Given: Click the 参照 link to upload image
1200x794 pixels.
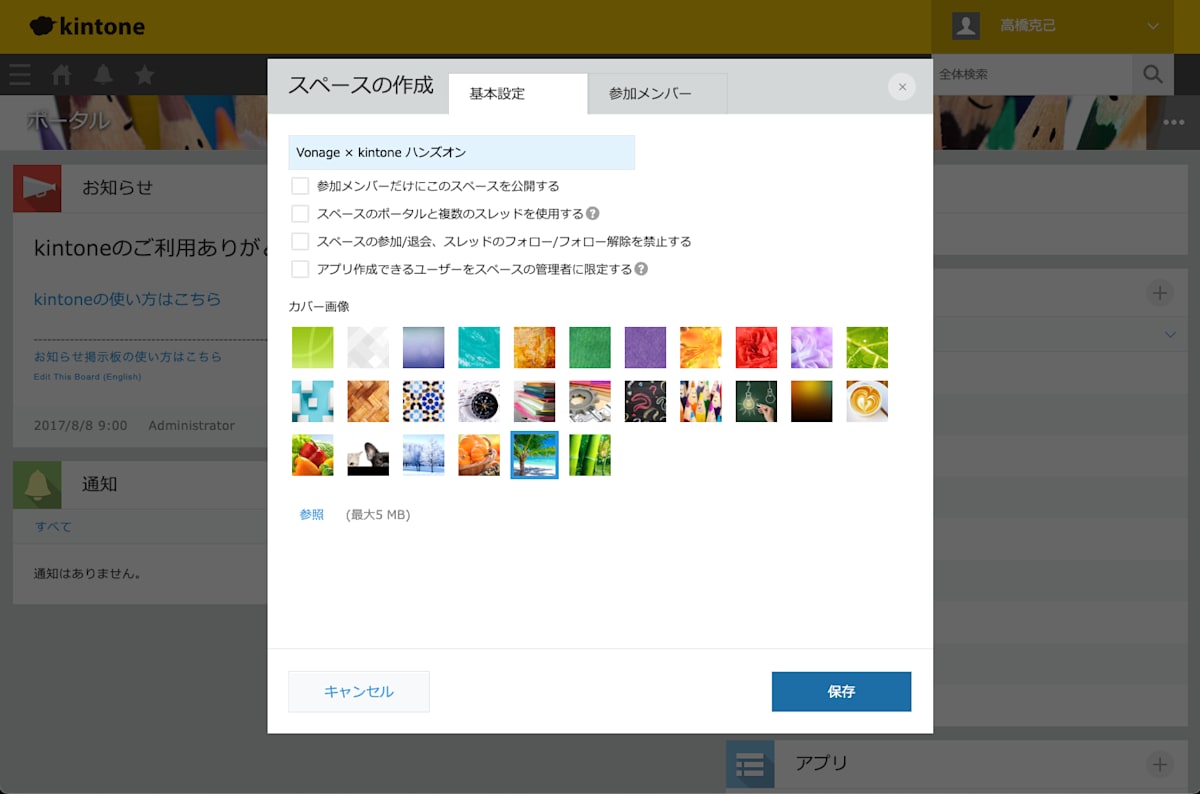Looking at the screenshot, I should point(312,515).
